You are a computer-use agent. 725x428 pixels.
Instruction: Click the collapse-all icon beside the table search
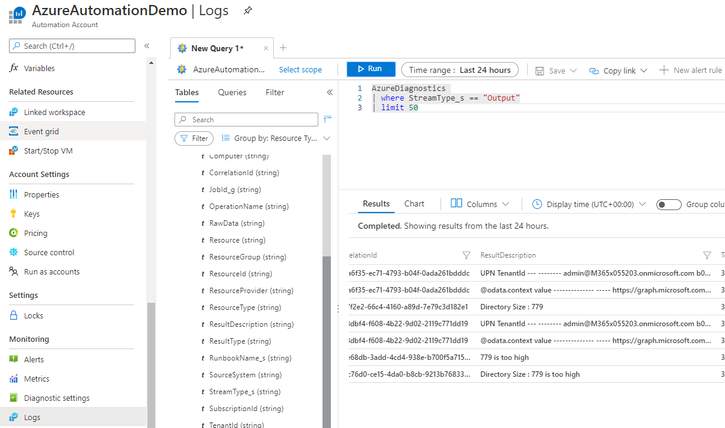(x=327, y=119)
